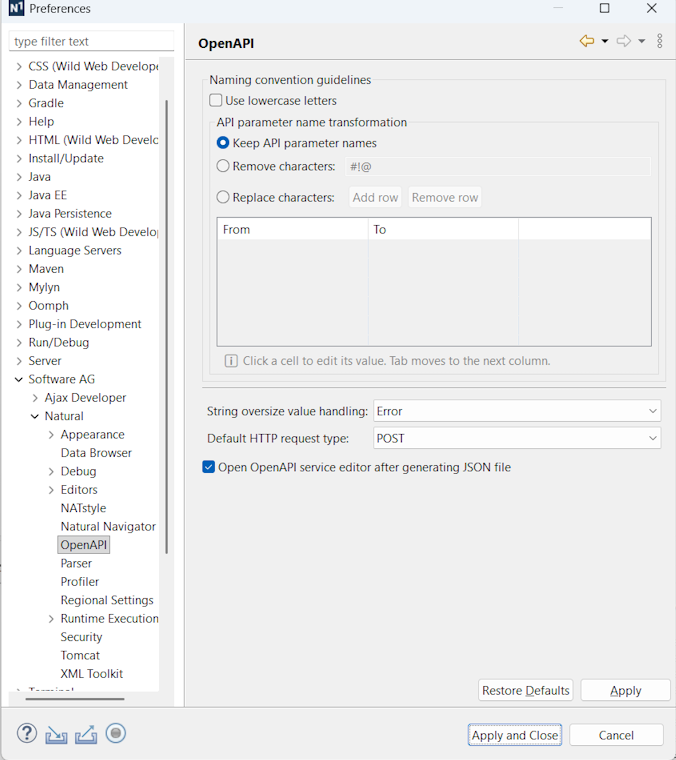676x760 pixels.
Task: Select Plug-in Development tree item
Action: tap(85, 324)
